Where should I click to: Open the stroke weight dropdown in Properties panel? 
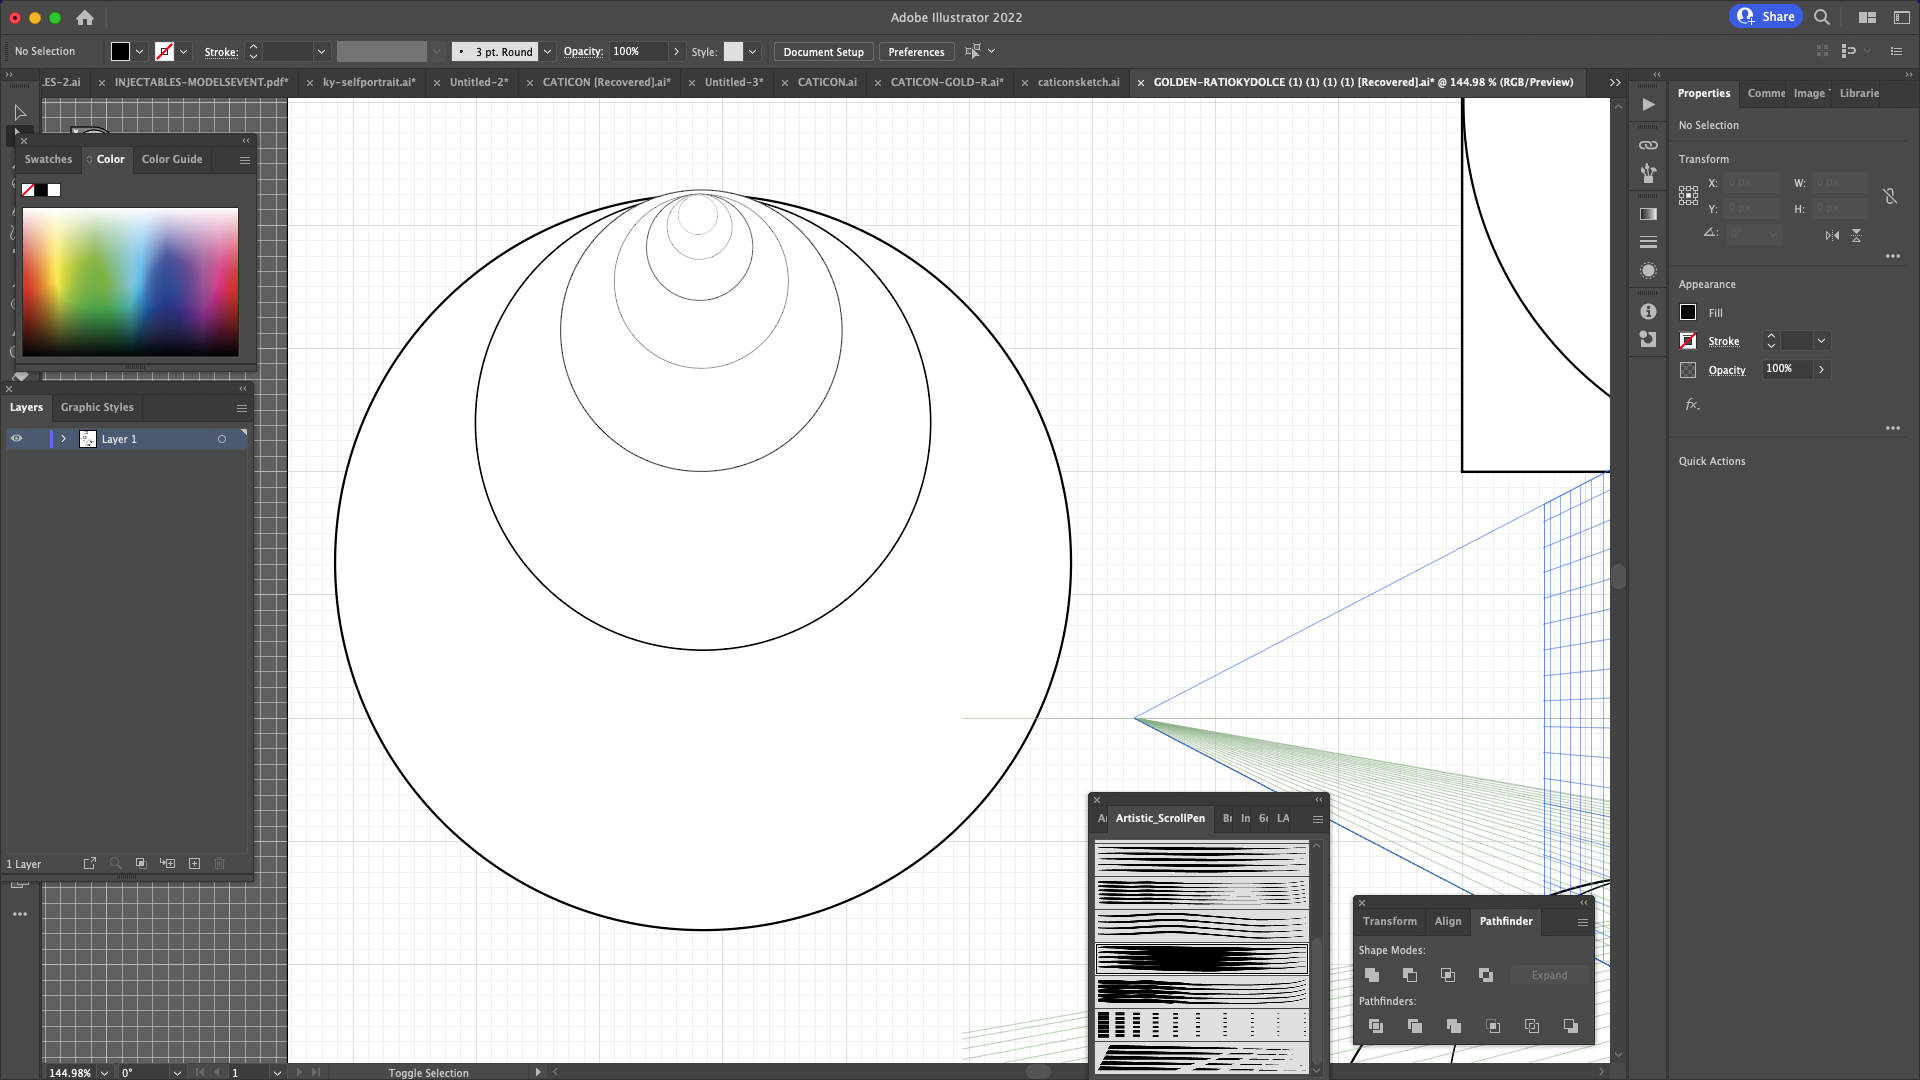point(1821,341)
